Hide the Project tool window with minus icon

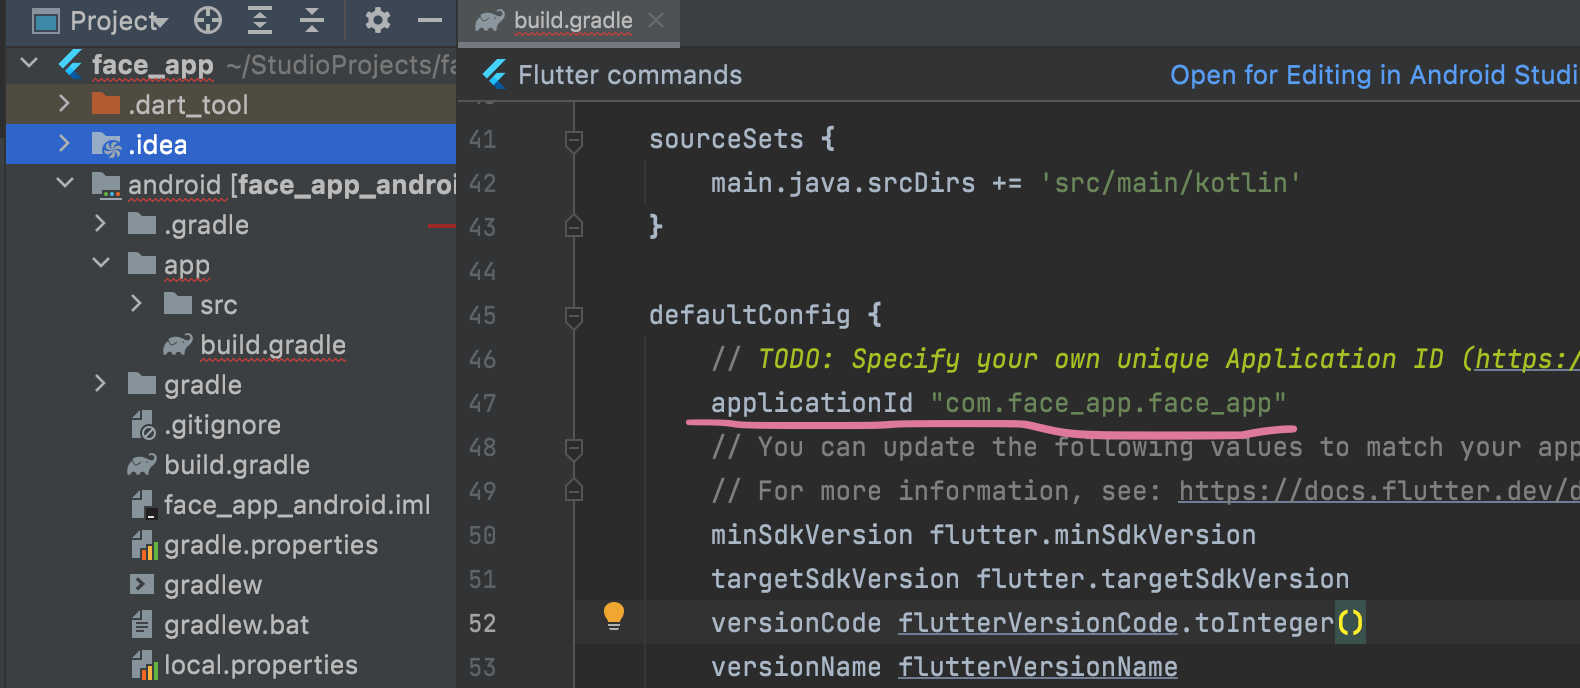point(430,20)
